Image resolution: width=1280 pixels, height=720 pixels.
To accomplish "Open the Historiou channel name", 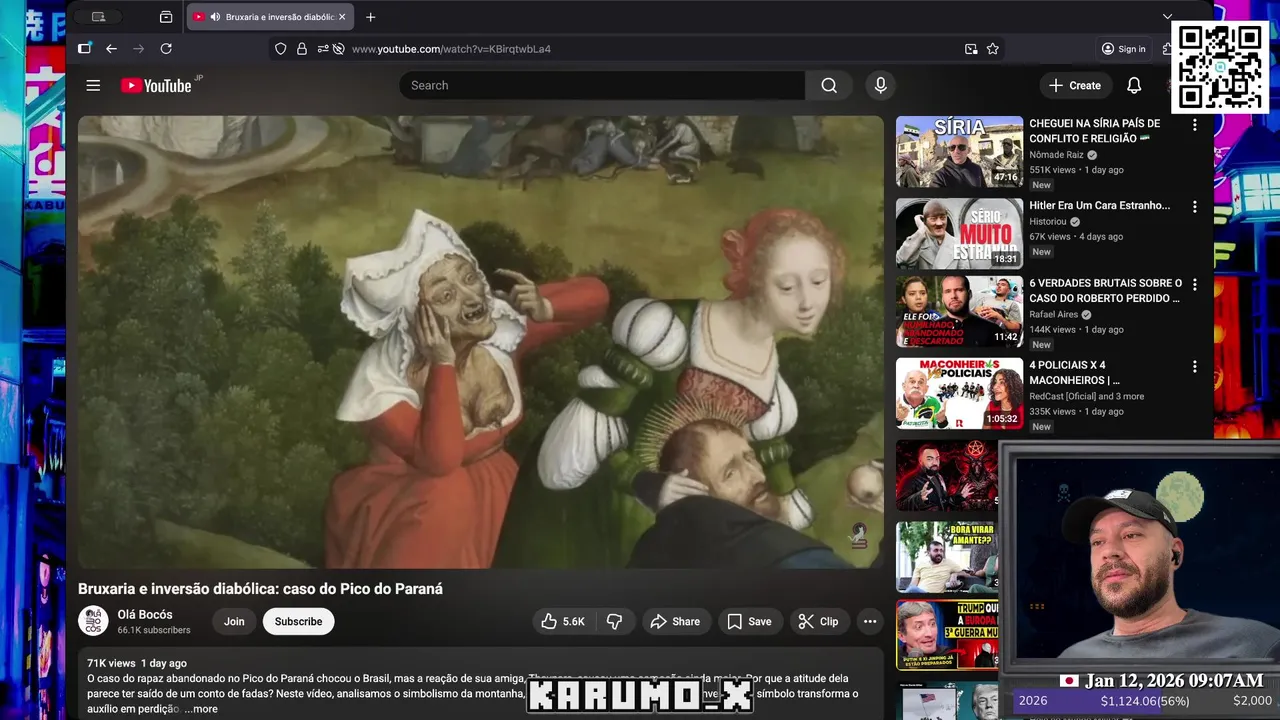I will [1048, 222].
